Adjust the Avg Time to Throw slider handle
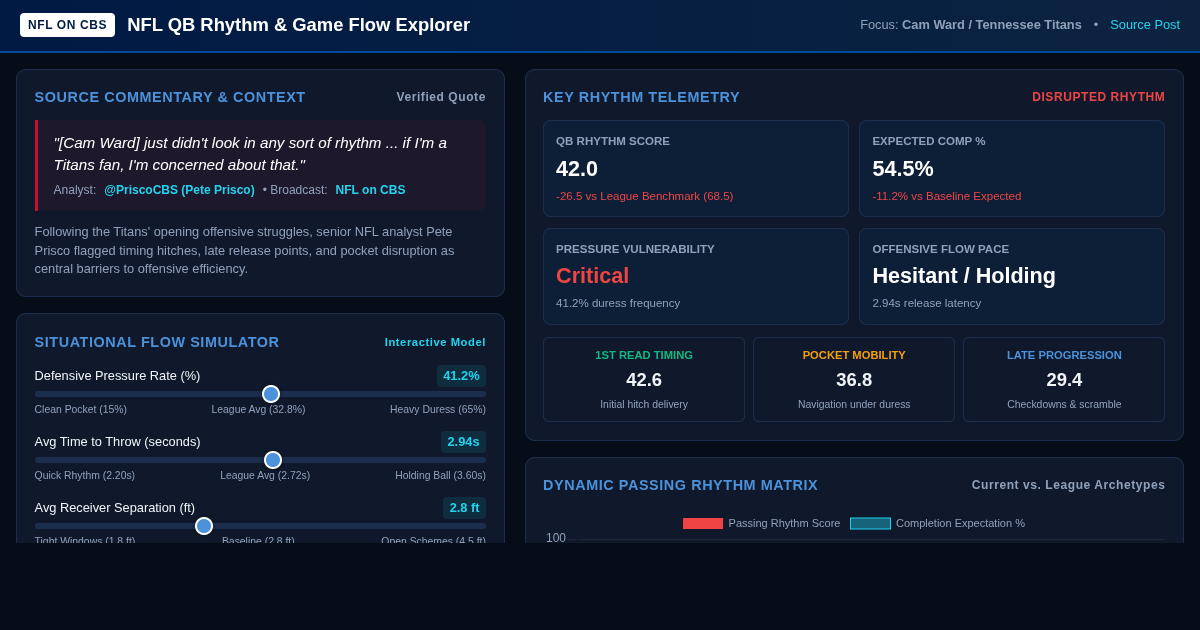The image size is (1200, 630). coord(273,460)
